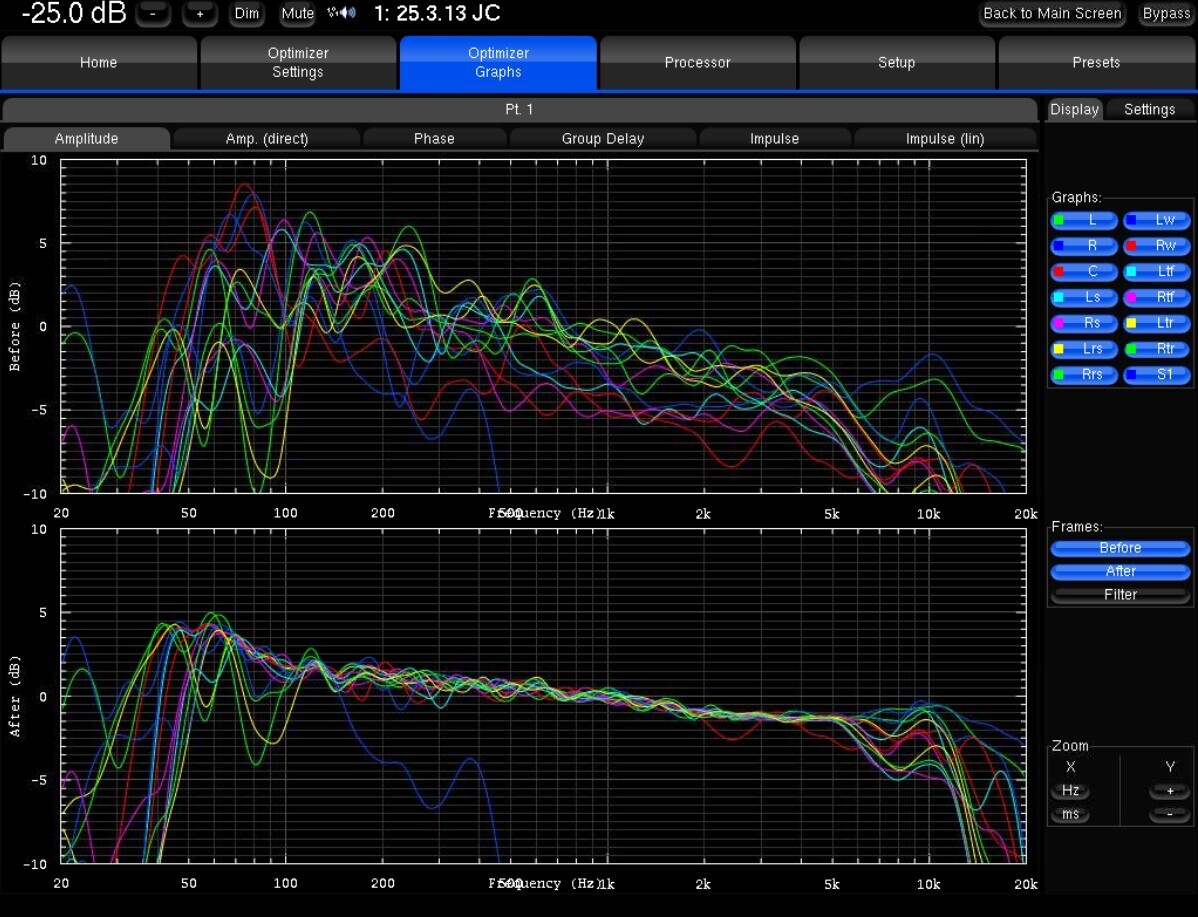Image resolution: width=1198 pixels, height=917 pixels.
Task: Zoom out Y axis with minus button
Action: tap(1169, 814)
